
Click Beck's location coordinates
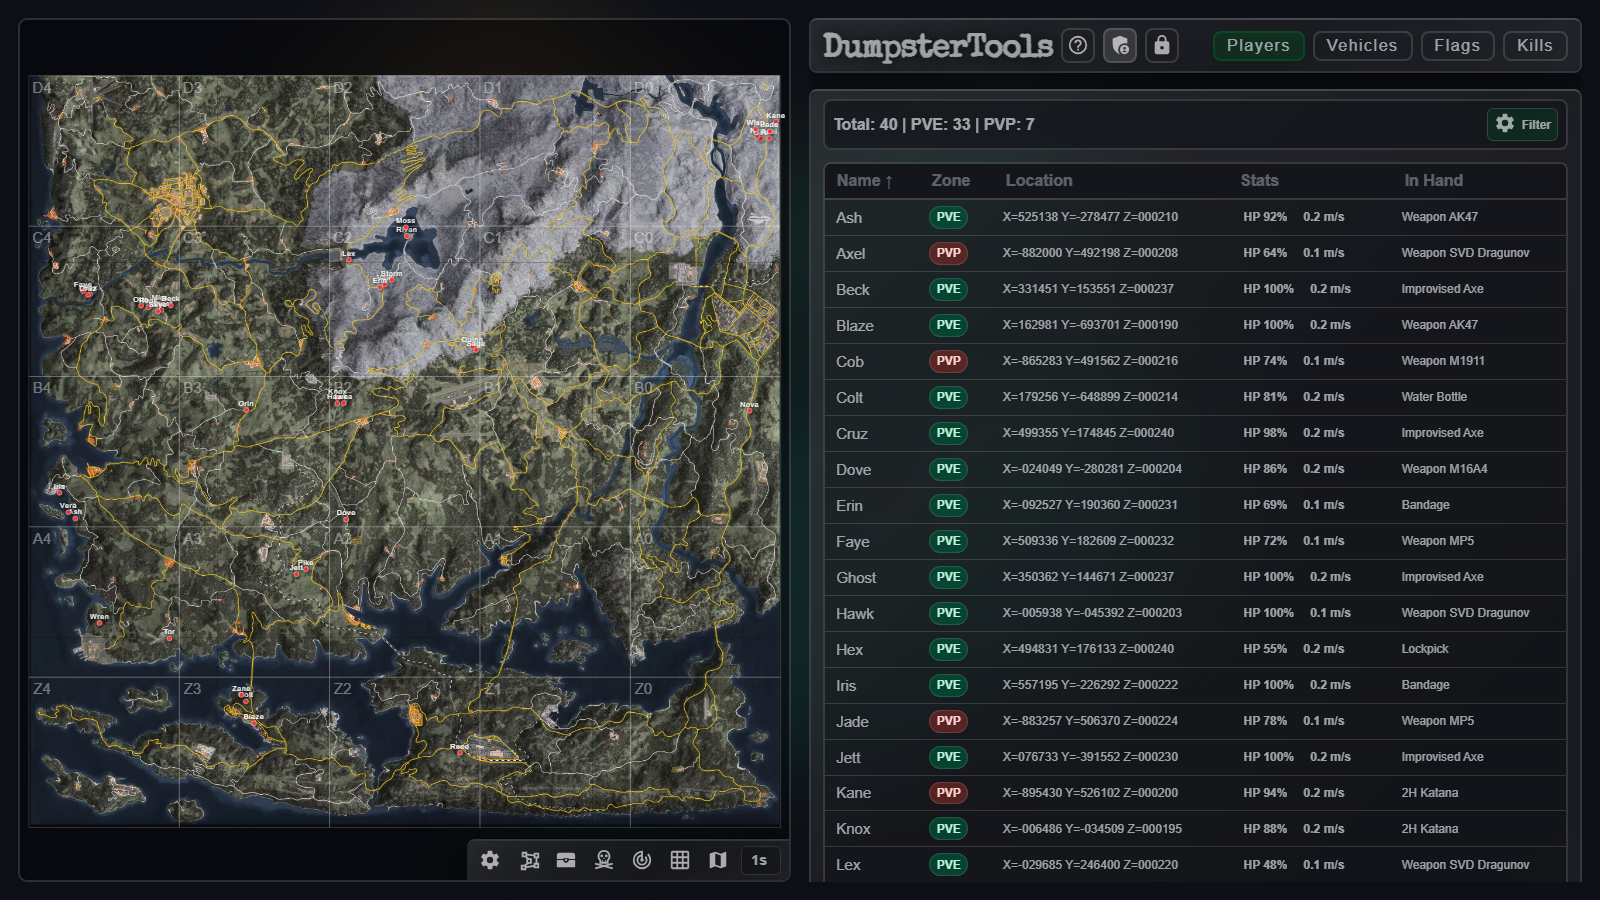pos(1088,289)
